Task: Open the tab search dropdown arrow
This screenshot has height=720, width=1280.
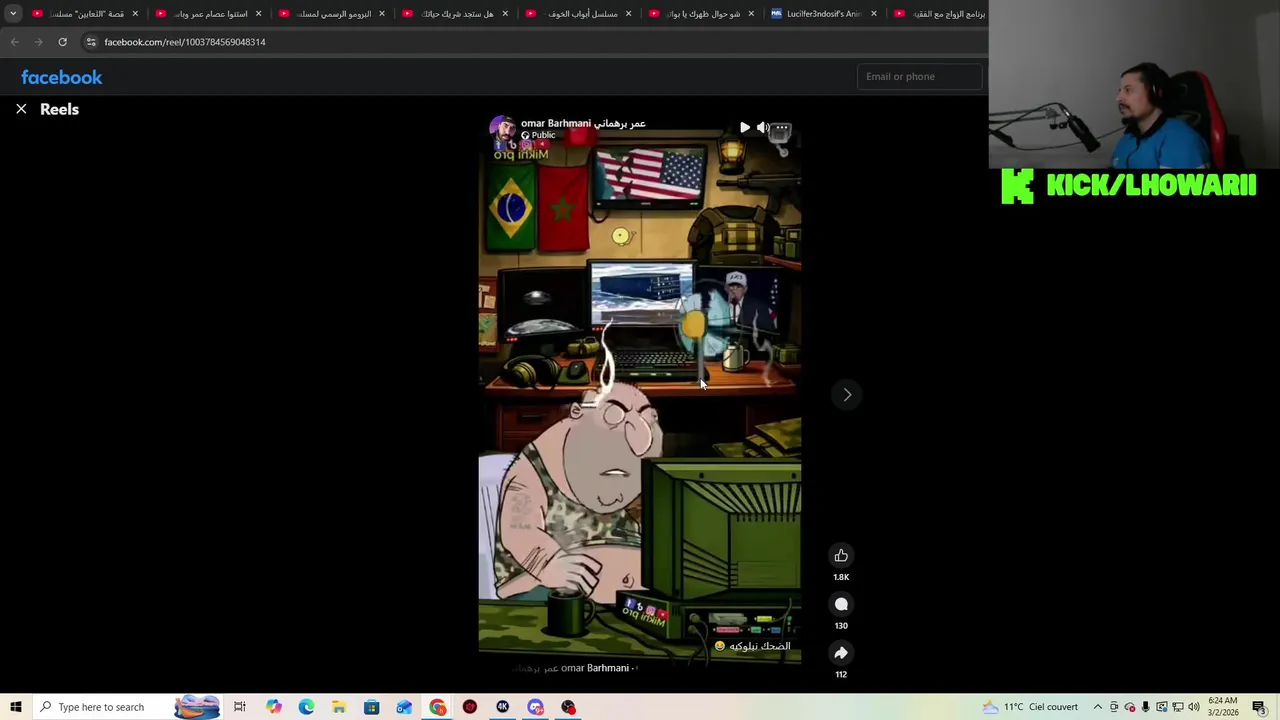Action: click(13, 14)
